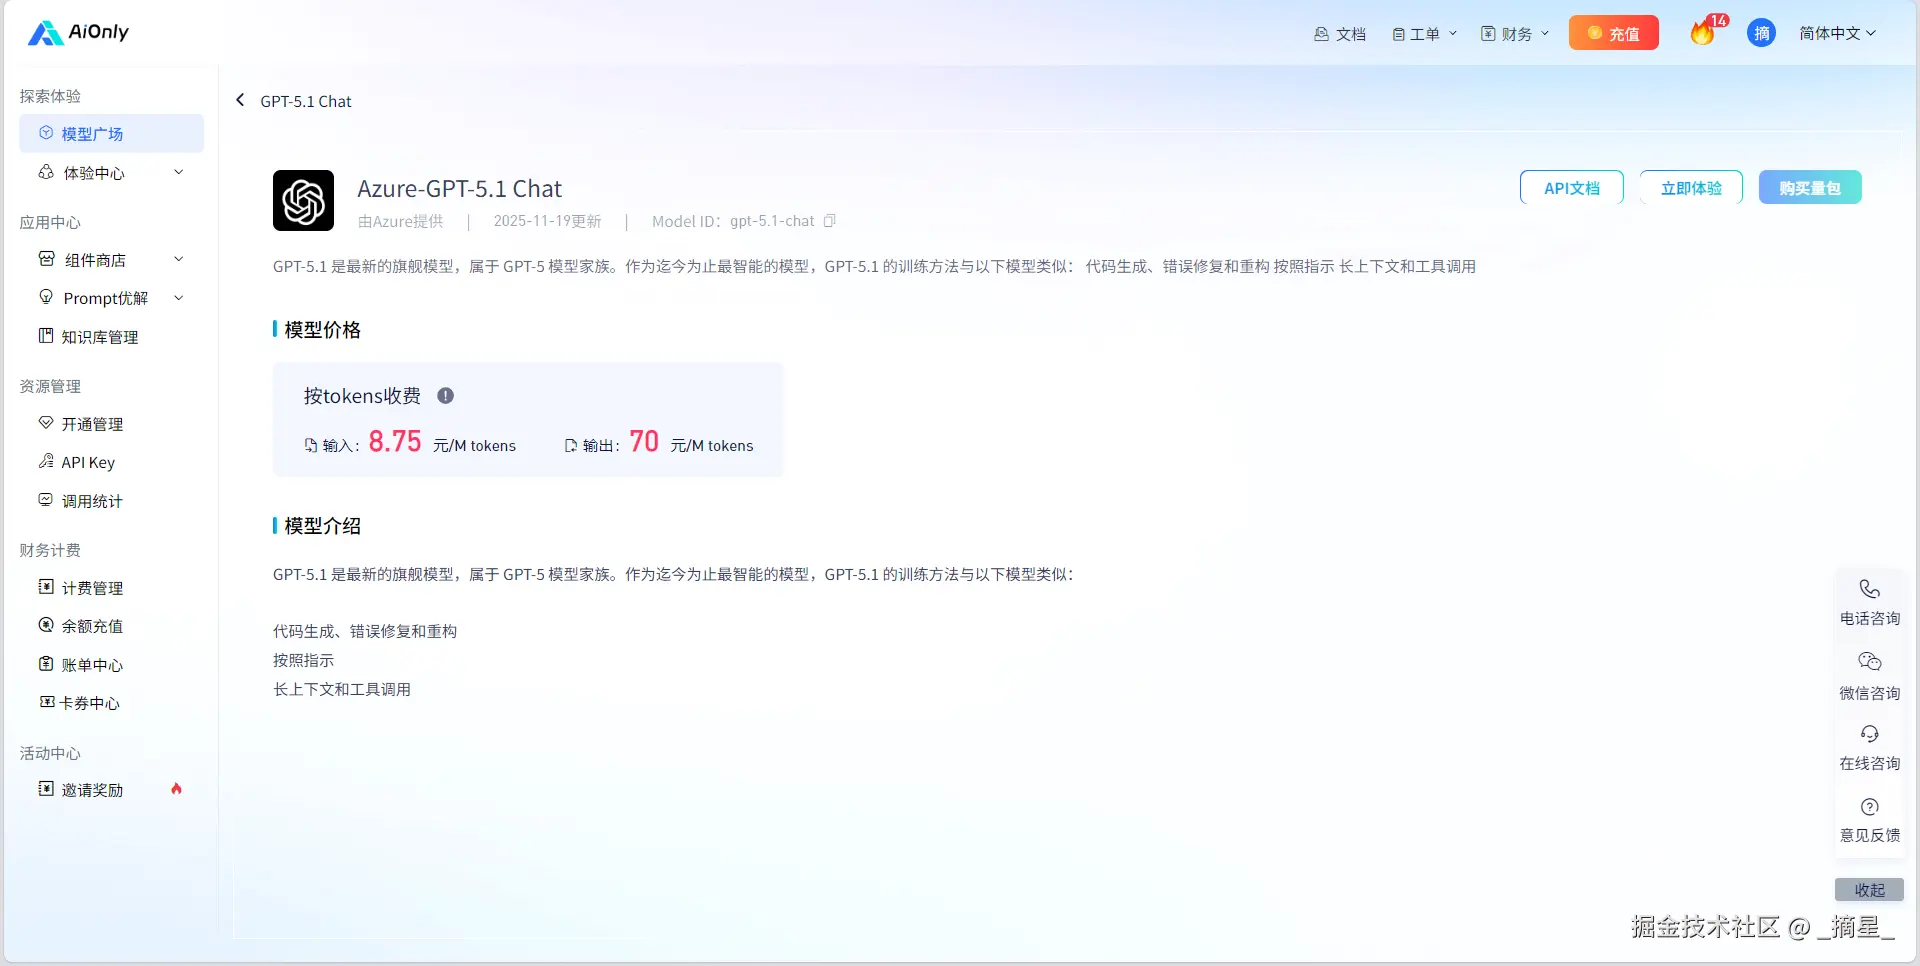Click the GPT-5.1 Chat breadcrumb title
Screen dimensions: 1920x966
306,101
